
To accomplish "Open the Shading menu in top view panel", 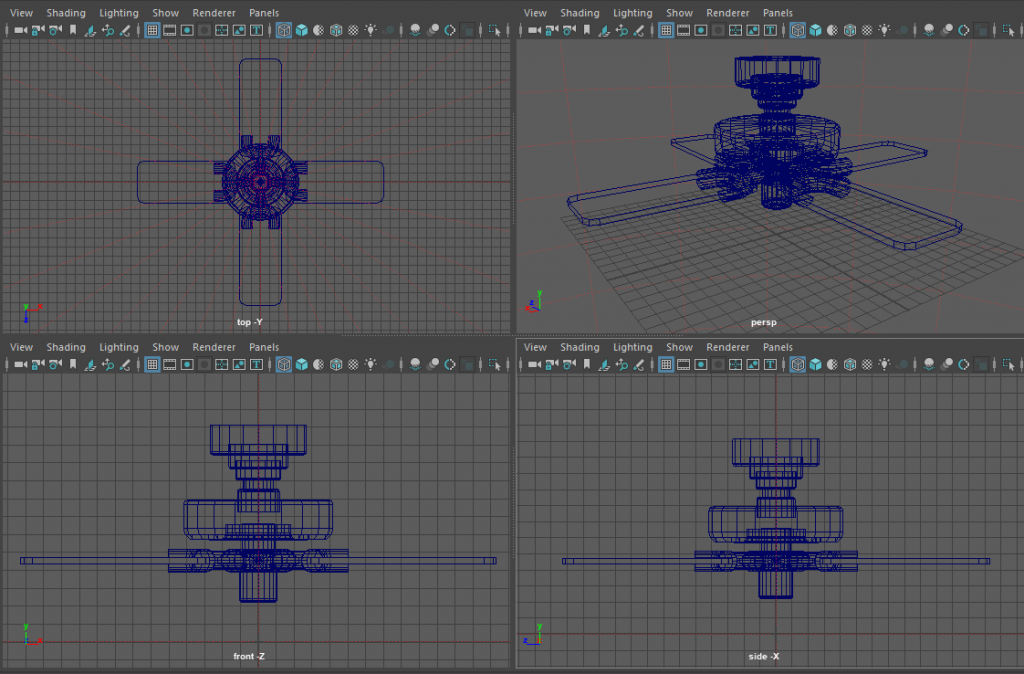I will pyautogui.click(x=66, y=13).
